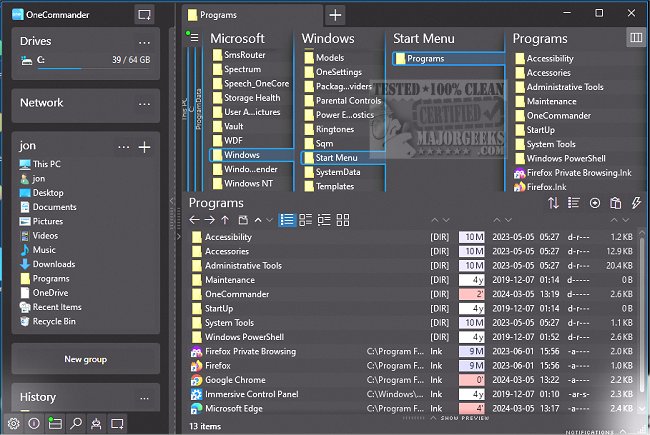Viewport: 650px width, 435px height.
Task: Add a favorite to the jon group
Action: coord(144,147)
